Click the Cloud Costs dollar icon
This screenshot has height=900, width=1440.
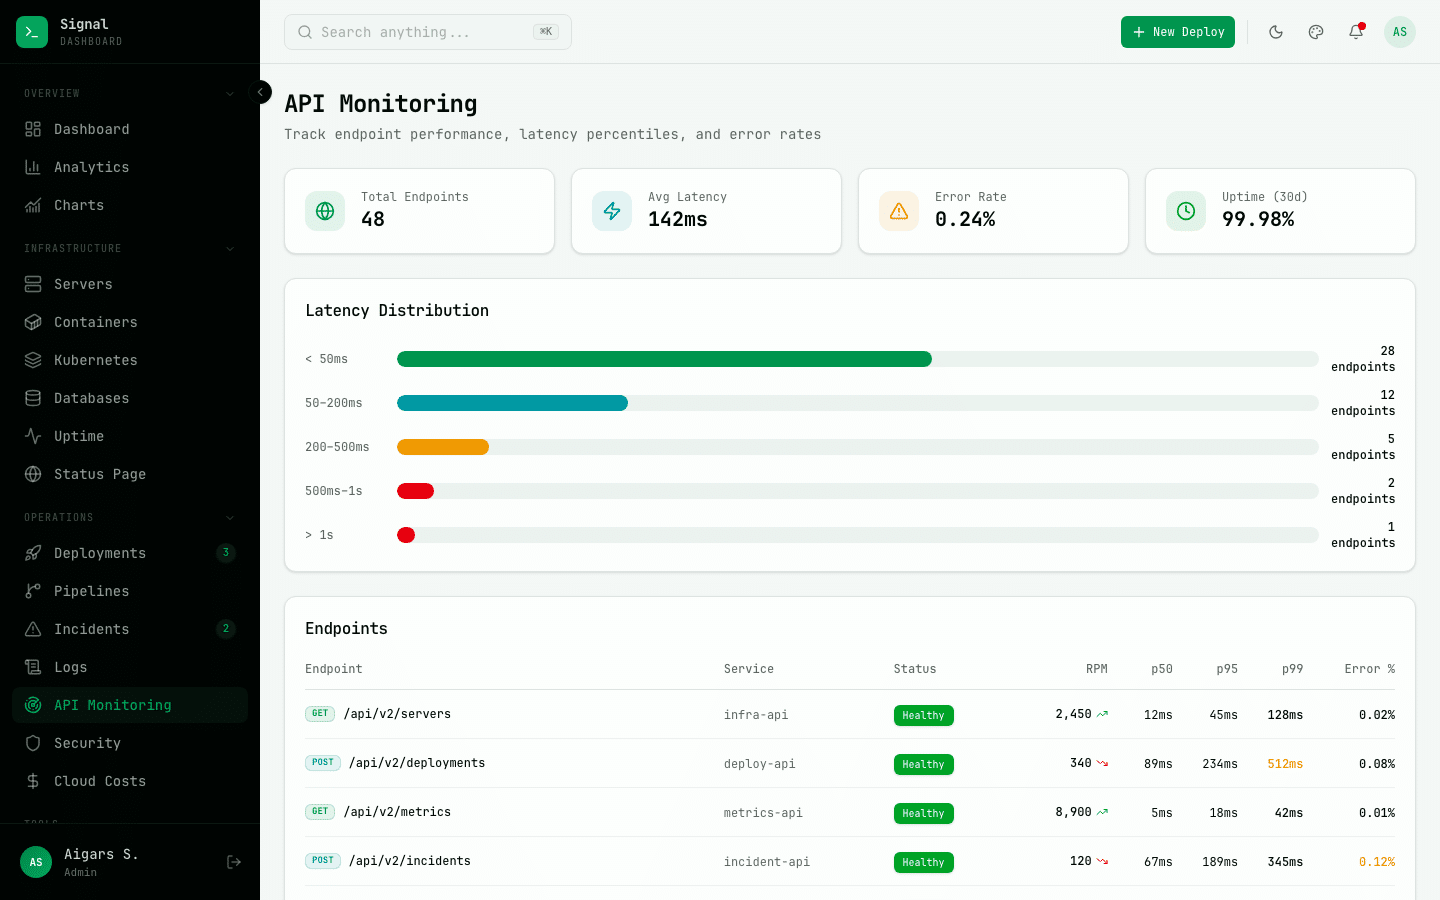34,781
